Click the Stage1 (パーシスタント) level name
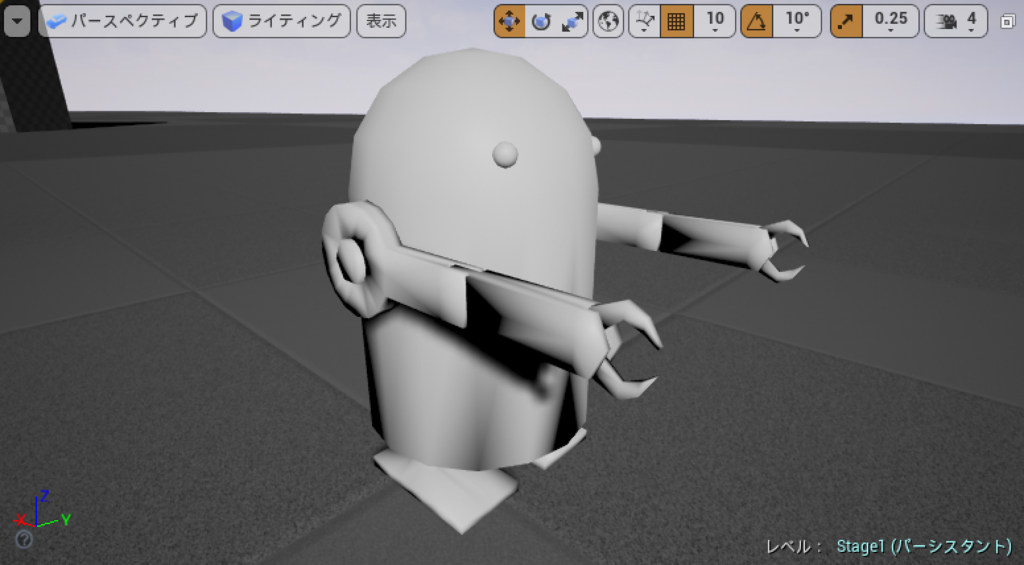This screenshot has width=1024, height=565. [x=924, y=546]
